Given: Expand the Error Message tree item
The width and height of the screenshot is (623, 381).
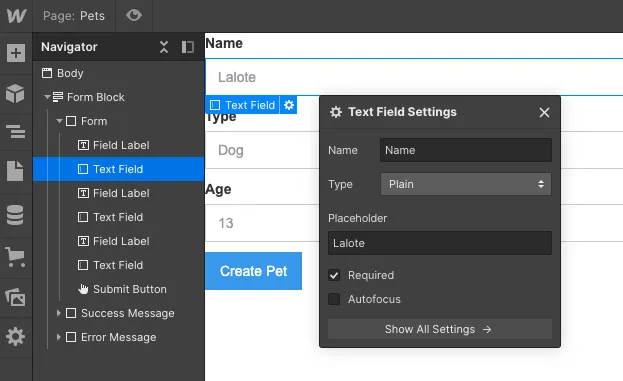Looking at the screenshot, I should tap(59, 337).
